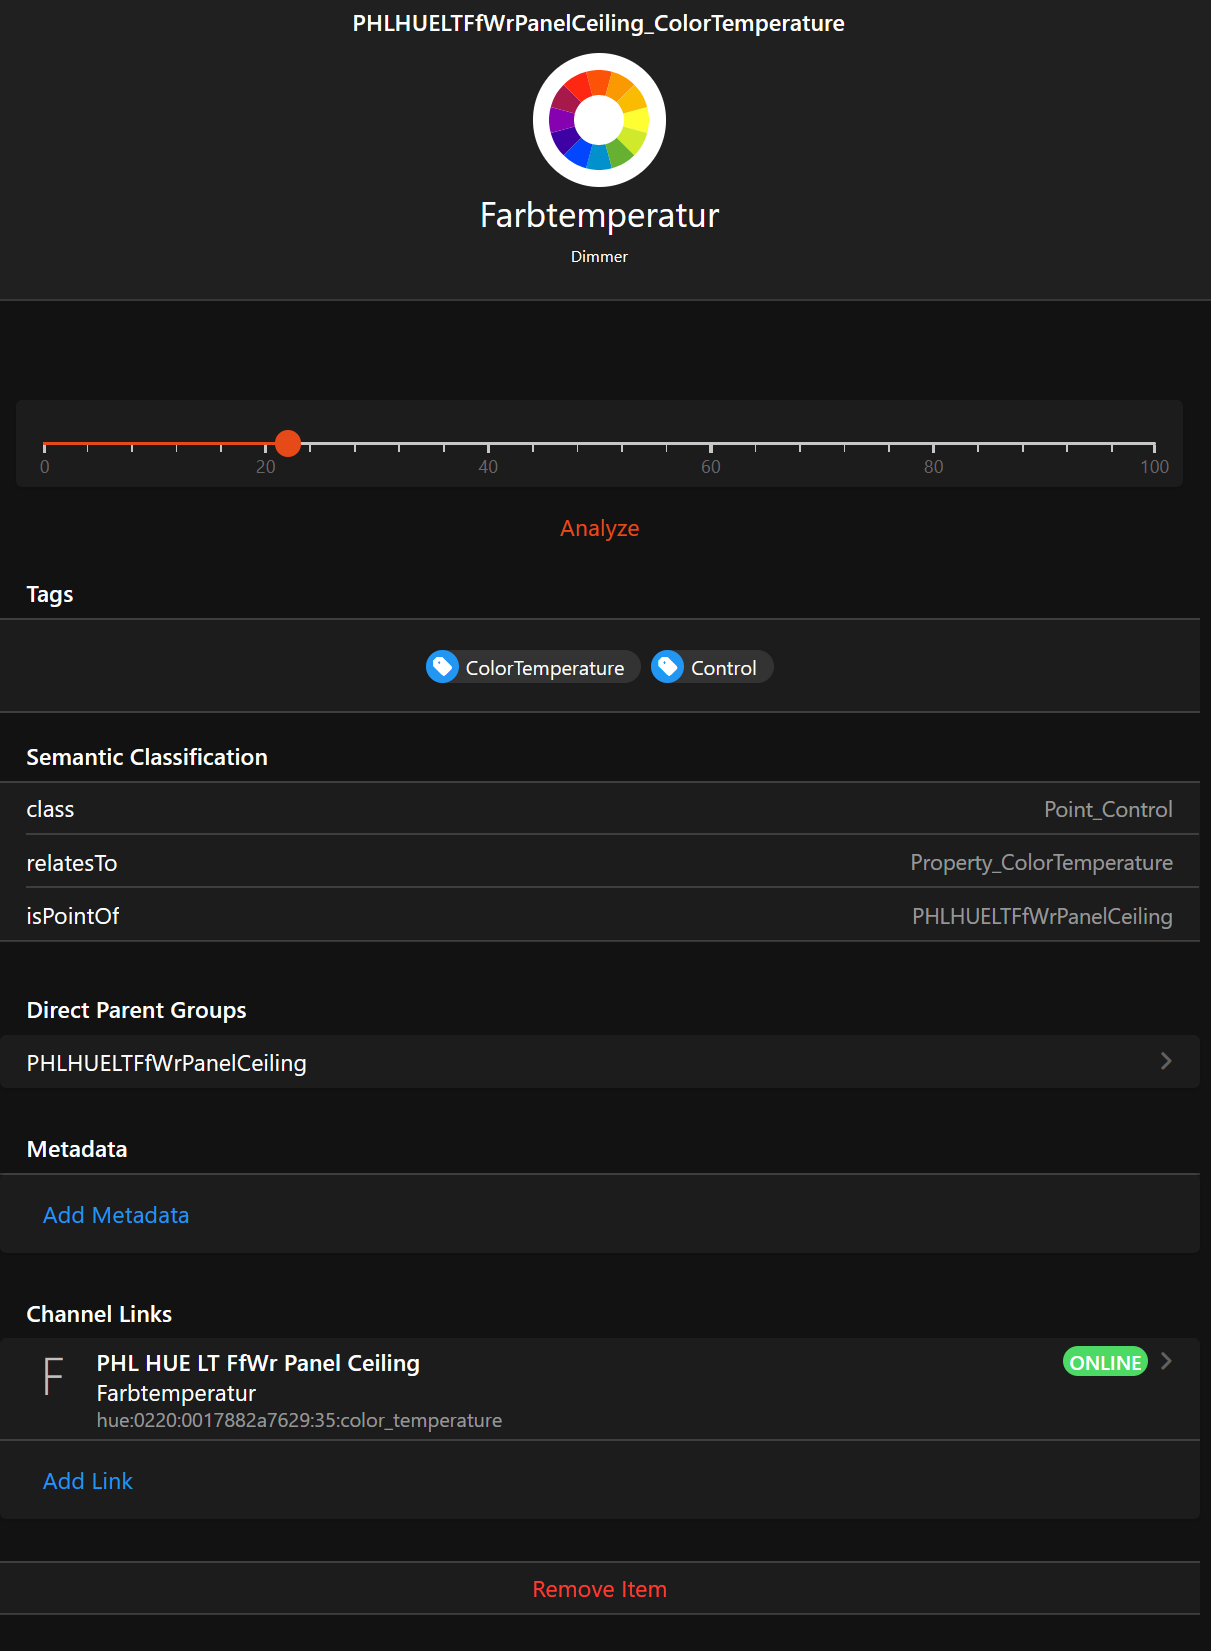Set slider to the 60 mark
Image resolution: width=1211 pixels, height=1651 pixels.
point(710,443)
